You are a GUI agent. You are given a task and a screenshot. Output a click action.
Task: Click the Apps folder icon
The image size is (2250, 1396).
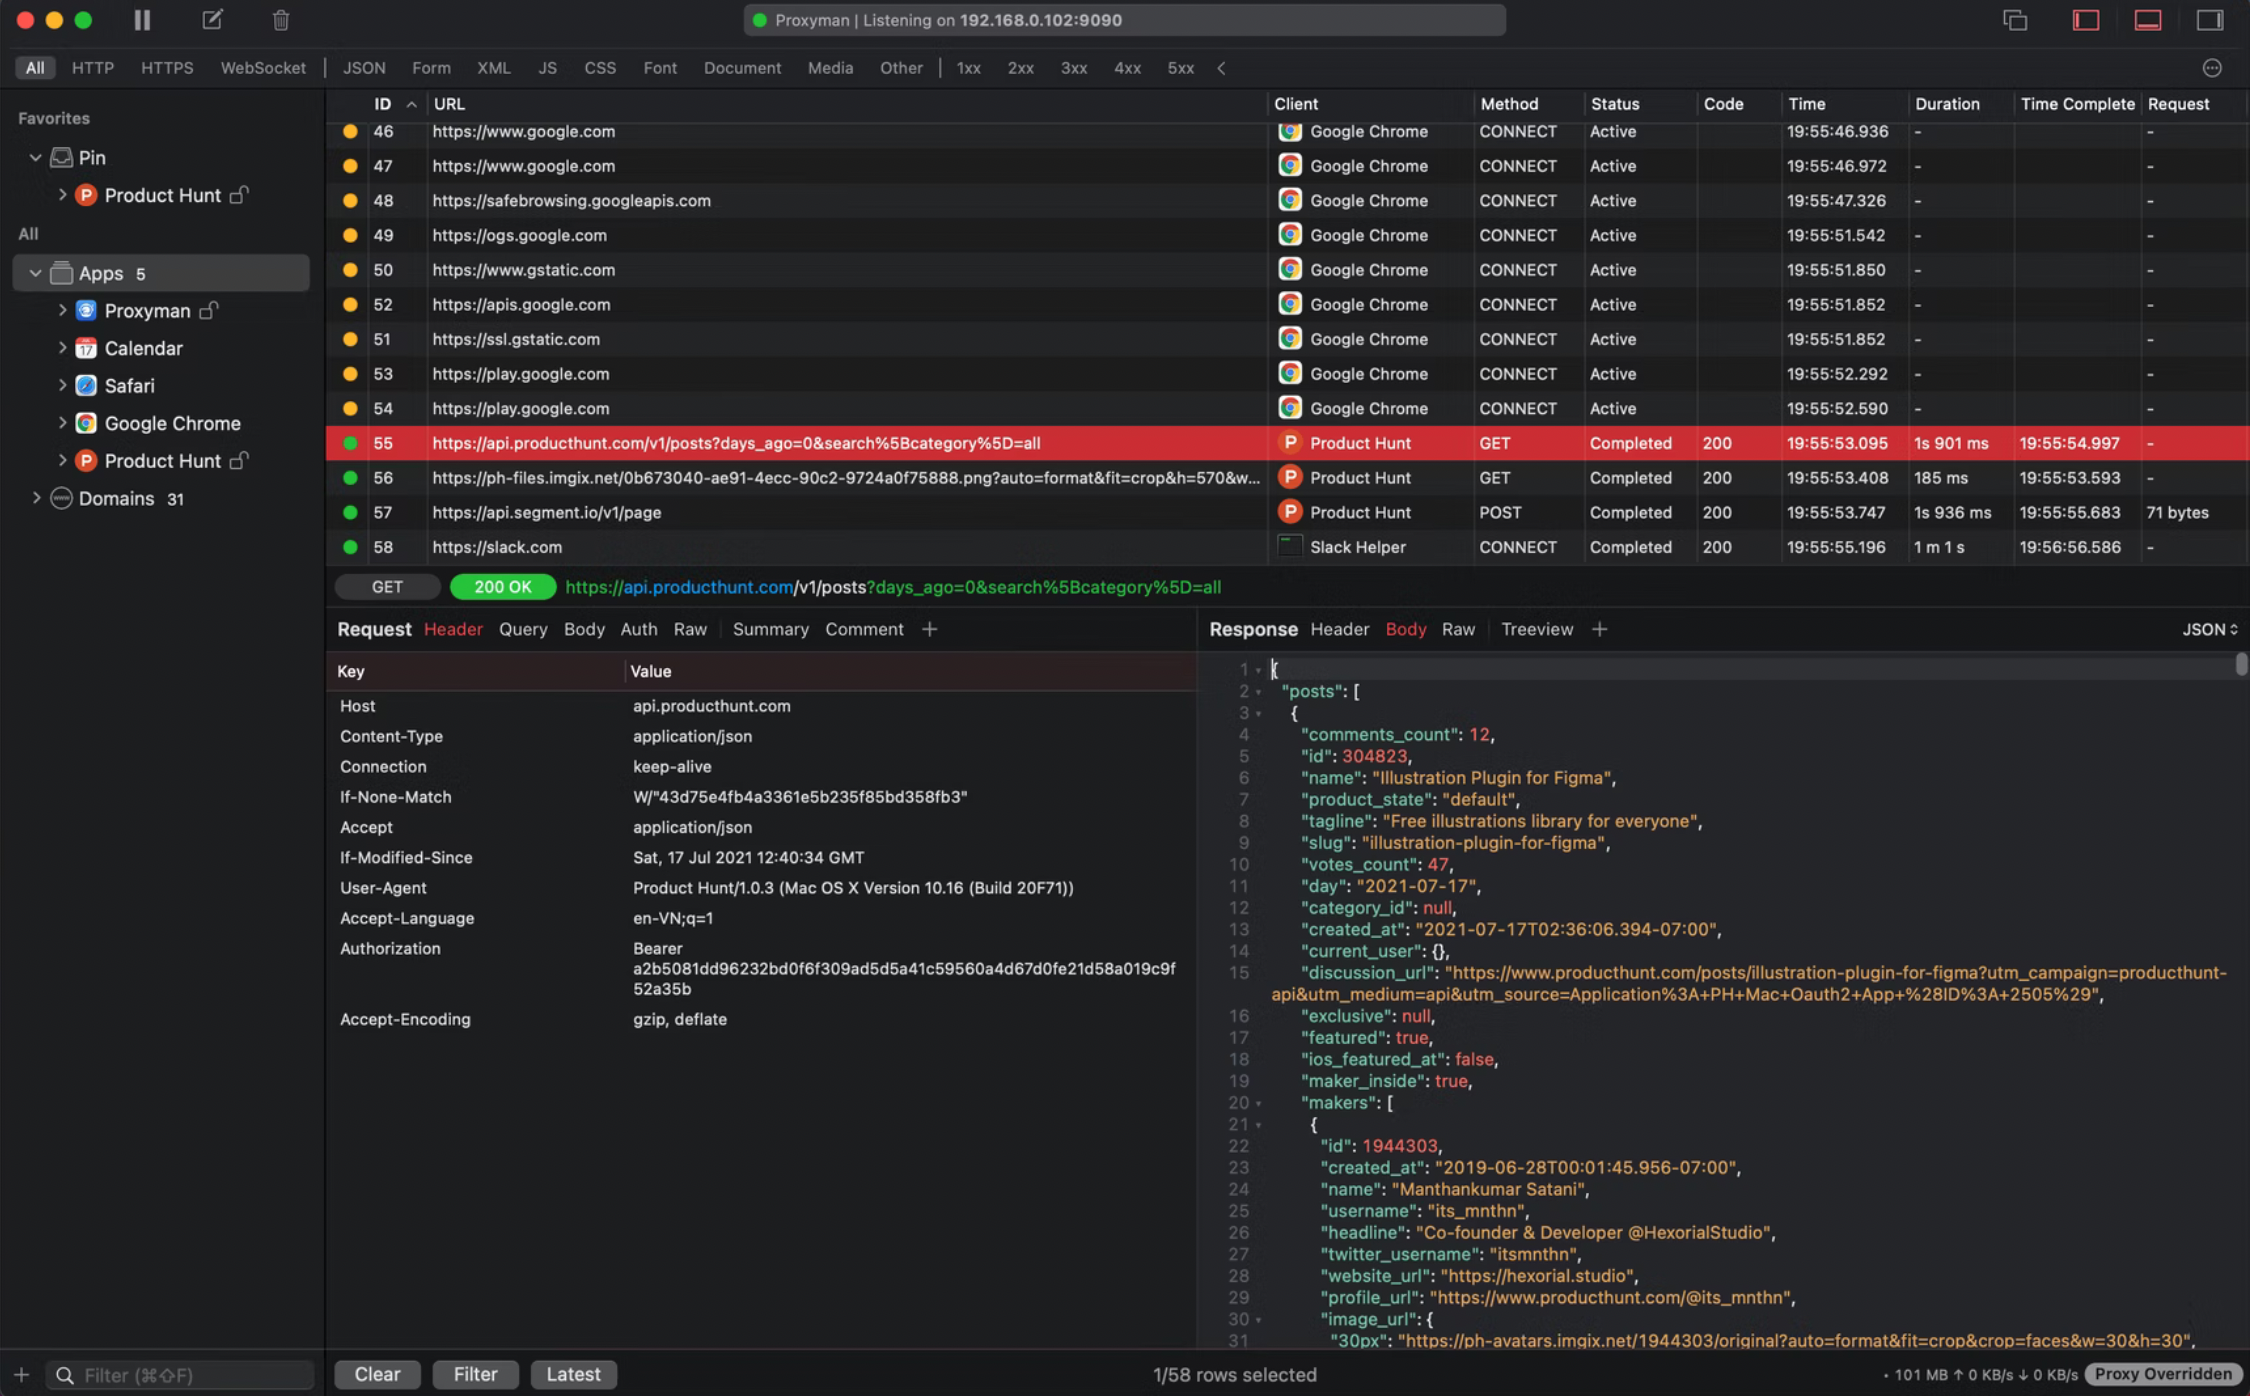point(62,273)
